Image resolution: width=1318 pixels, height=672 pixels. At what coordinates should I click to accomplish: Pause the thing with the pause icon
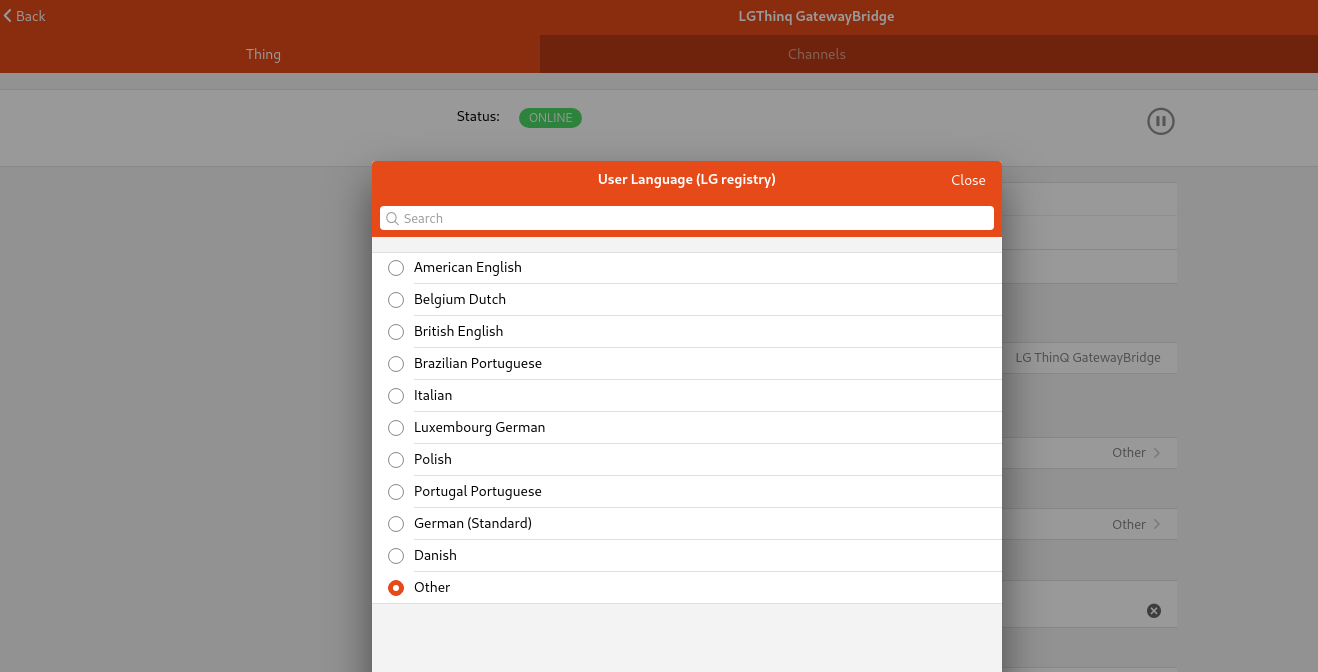1160,122
